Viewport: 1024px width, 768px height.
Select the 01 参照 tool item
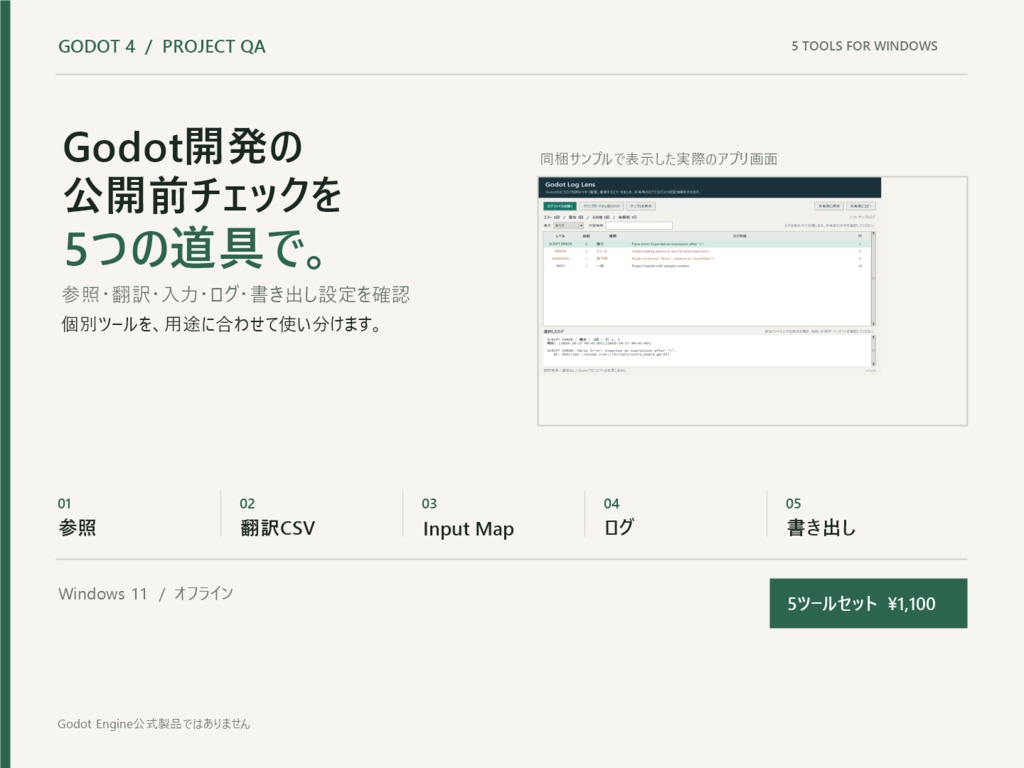point(77,516)
